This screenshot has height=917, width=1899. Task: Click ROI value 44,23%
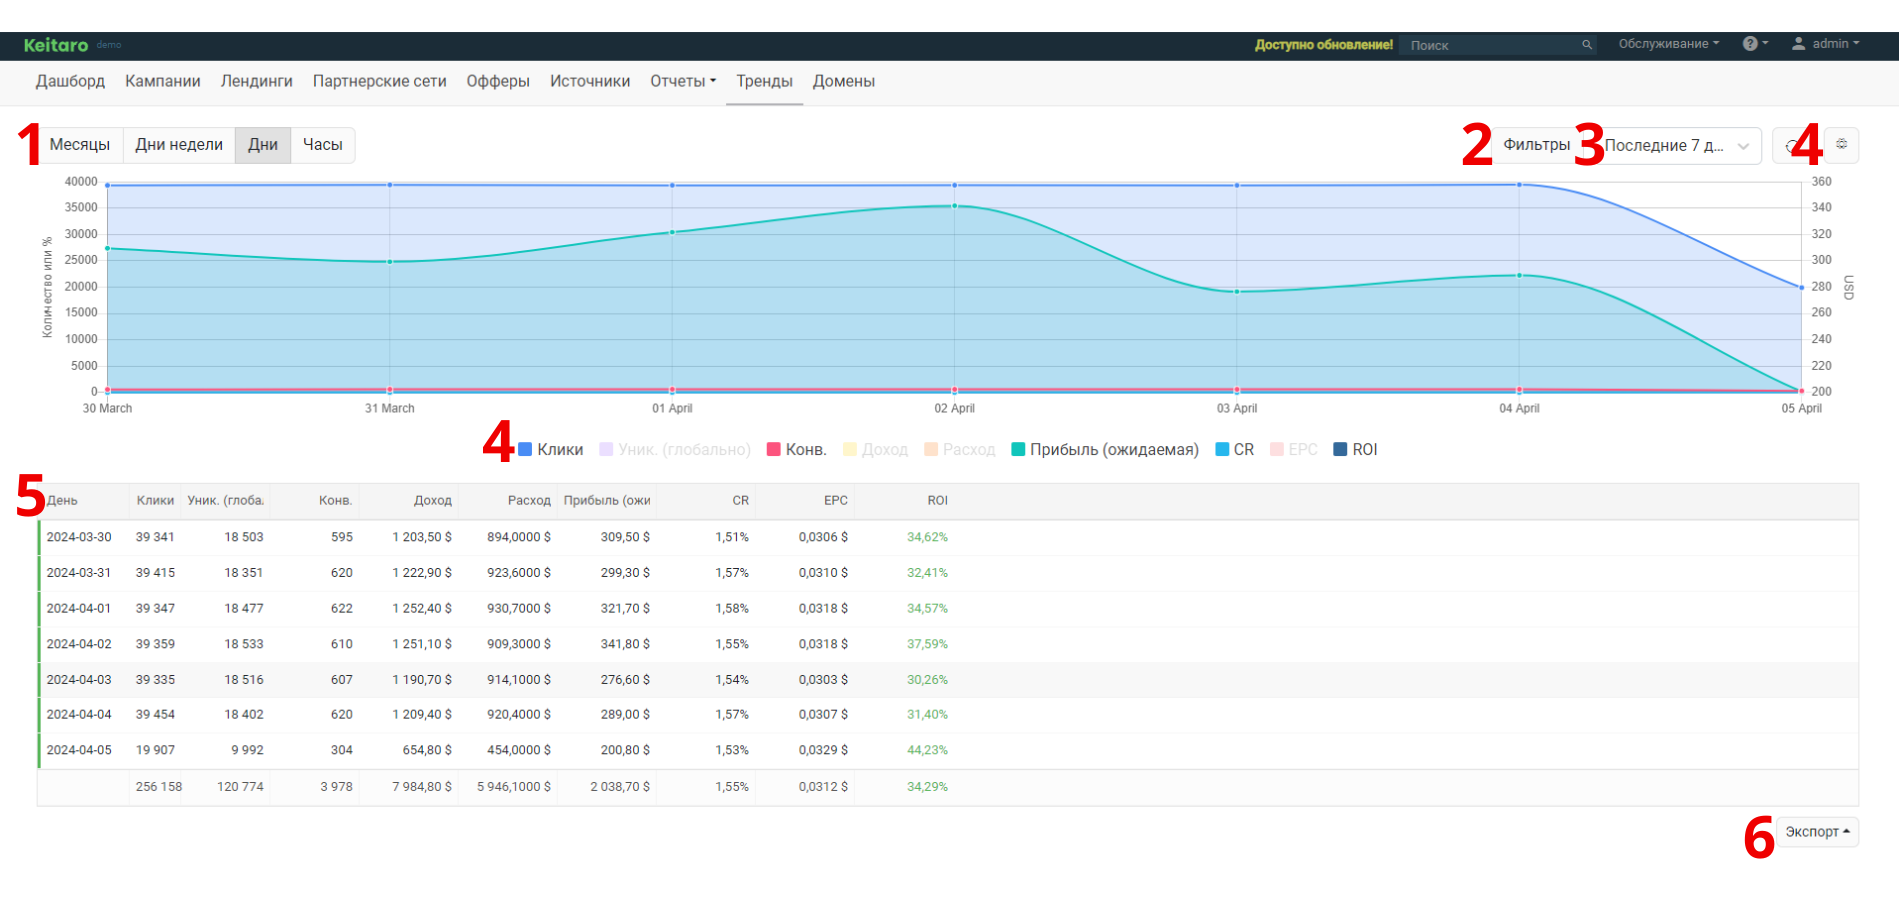pyautogui.click(x=927, y=750)
